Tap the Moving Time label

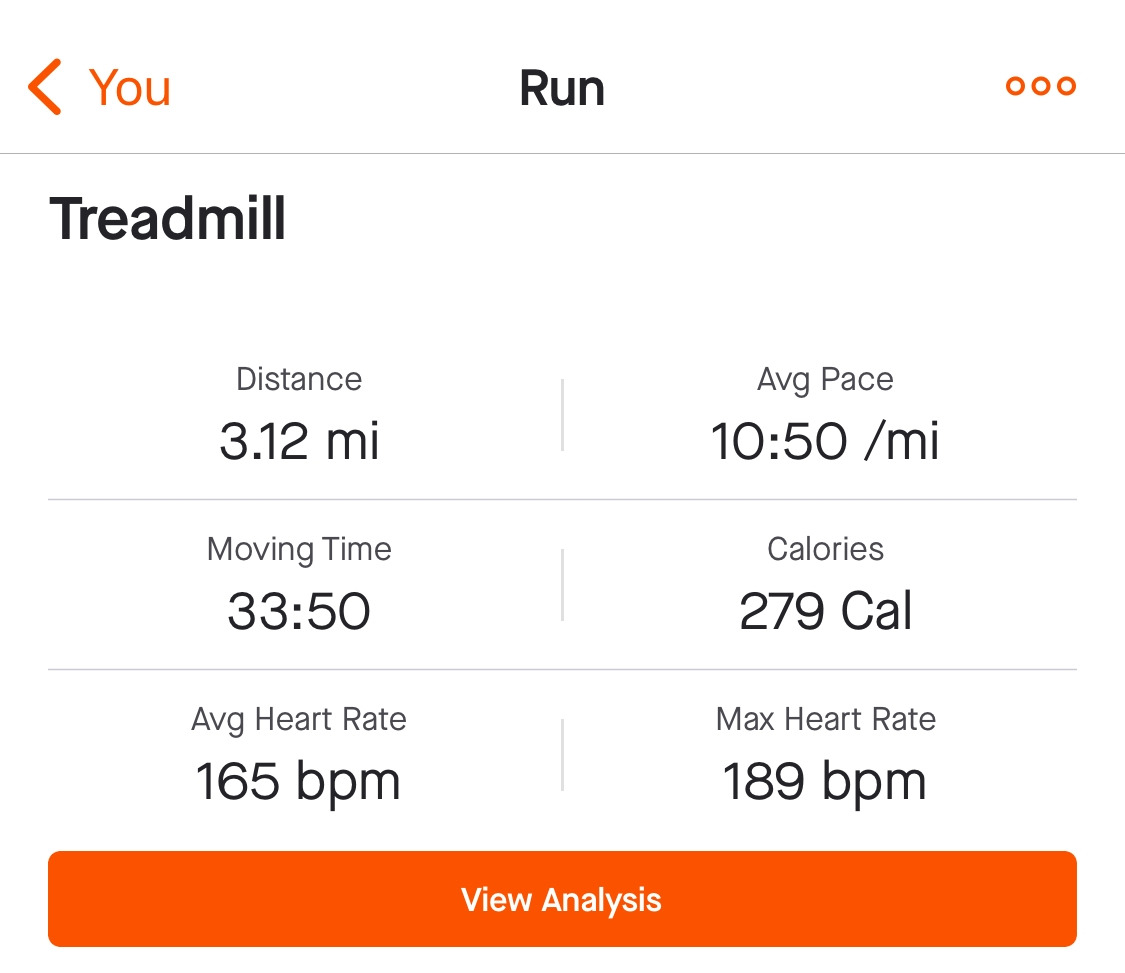click(299, 549)
